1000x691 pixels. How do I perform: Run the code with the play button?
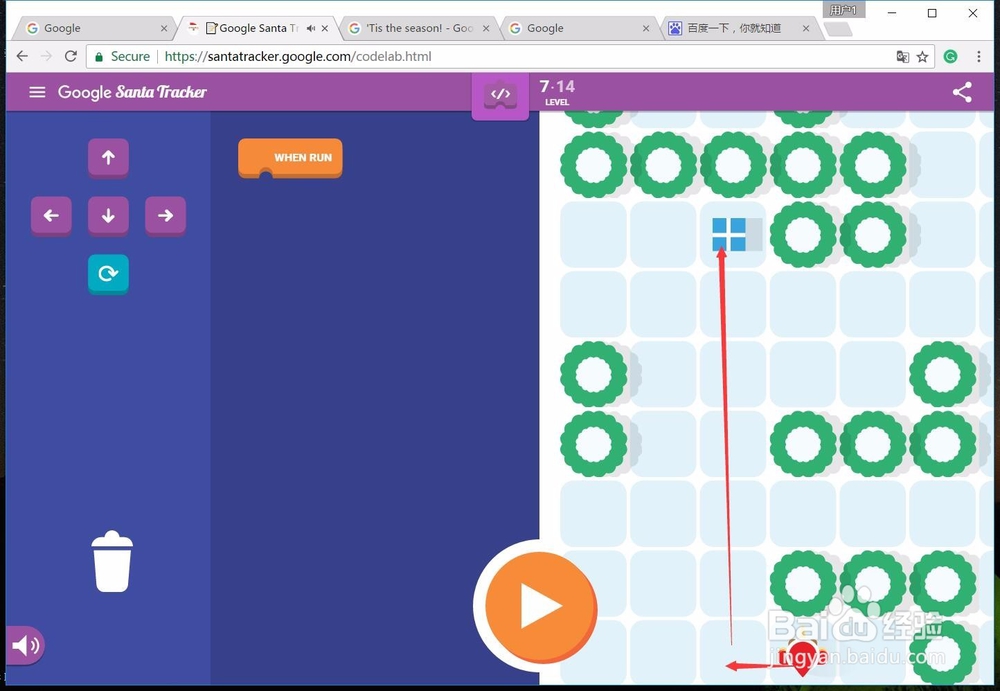541,606
